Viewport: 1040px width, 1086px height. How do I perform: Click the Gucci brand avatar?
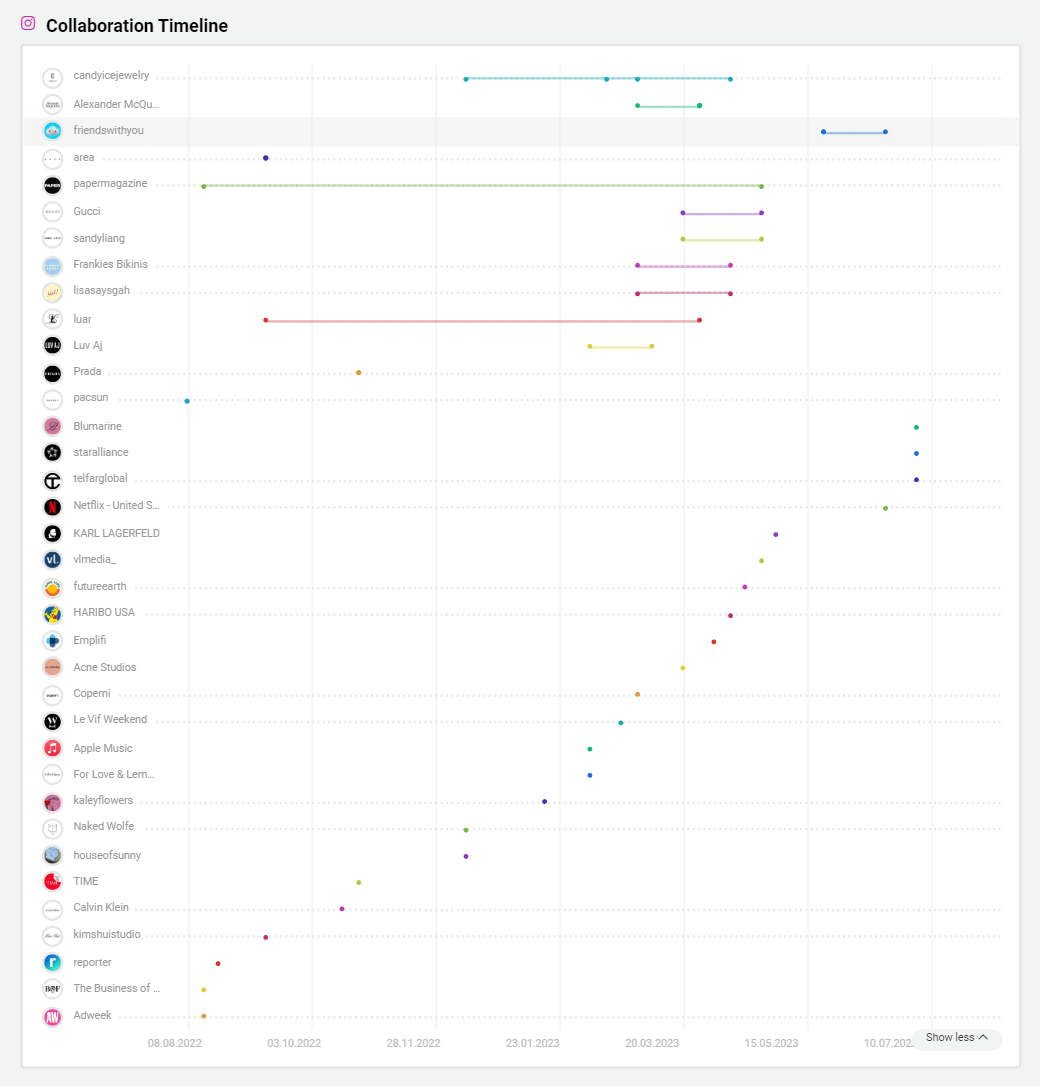coord(51,211)
